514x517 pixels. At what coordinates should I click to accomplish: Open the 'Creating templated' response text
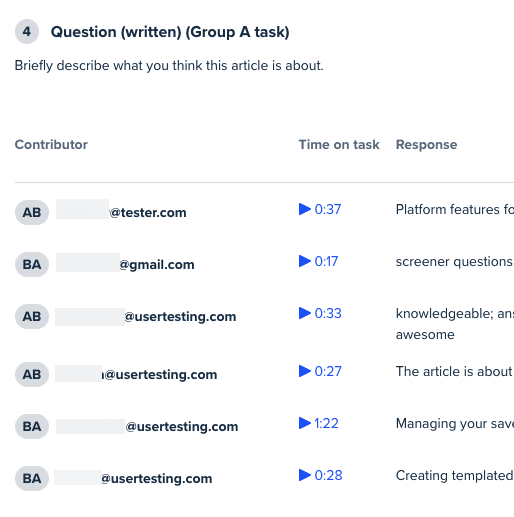click(455, 476)
